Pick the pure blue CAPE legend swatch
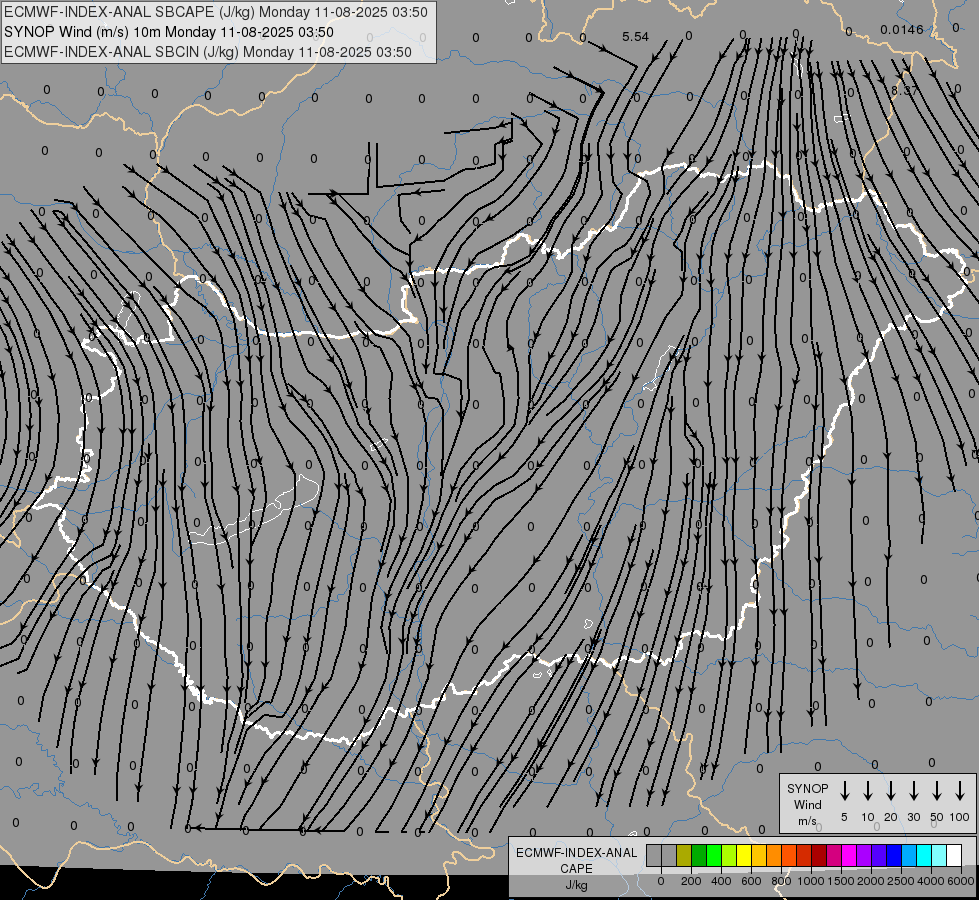Viewport: 979px width, 900px height. [894, 855]
